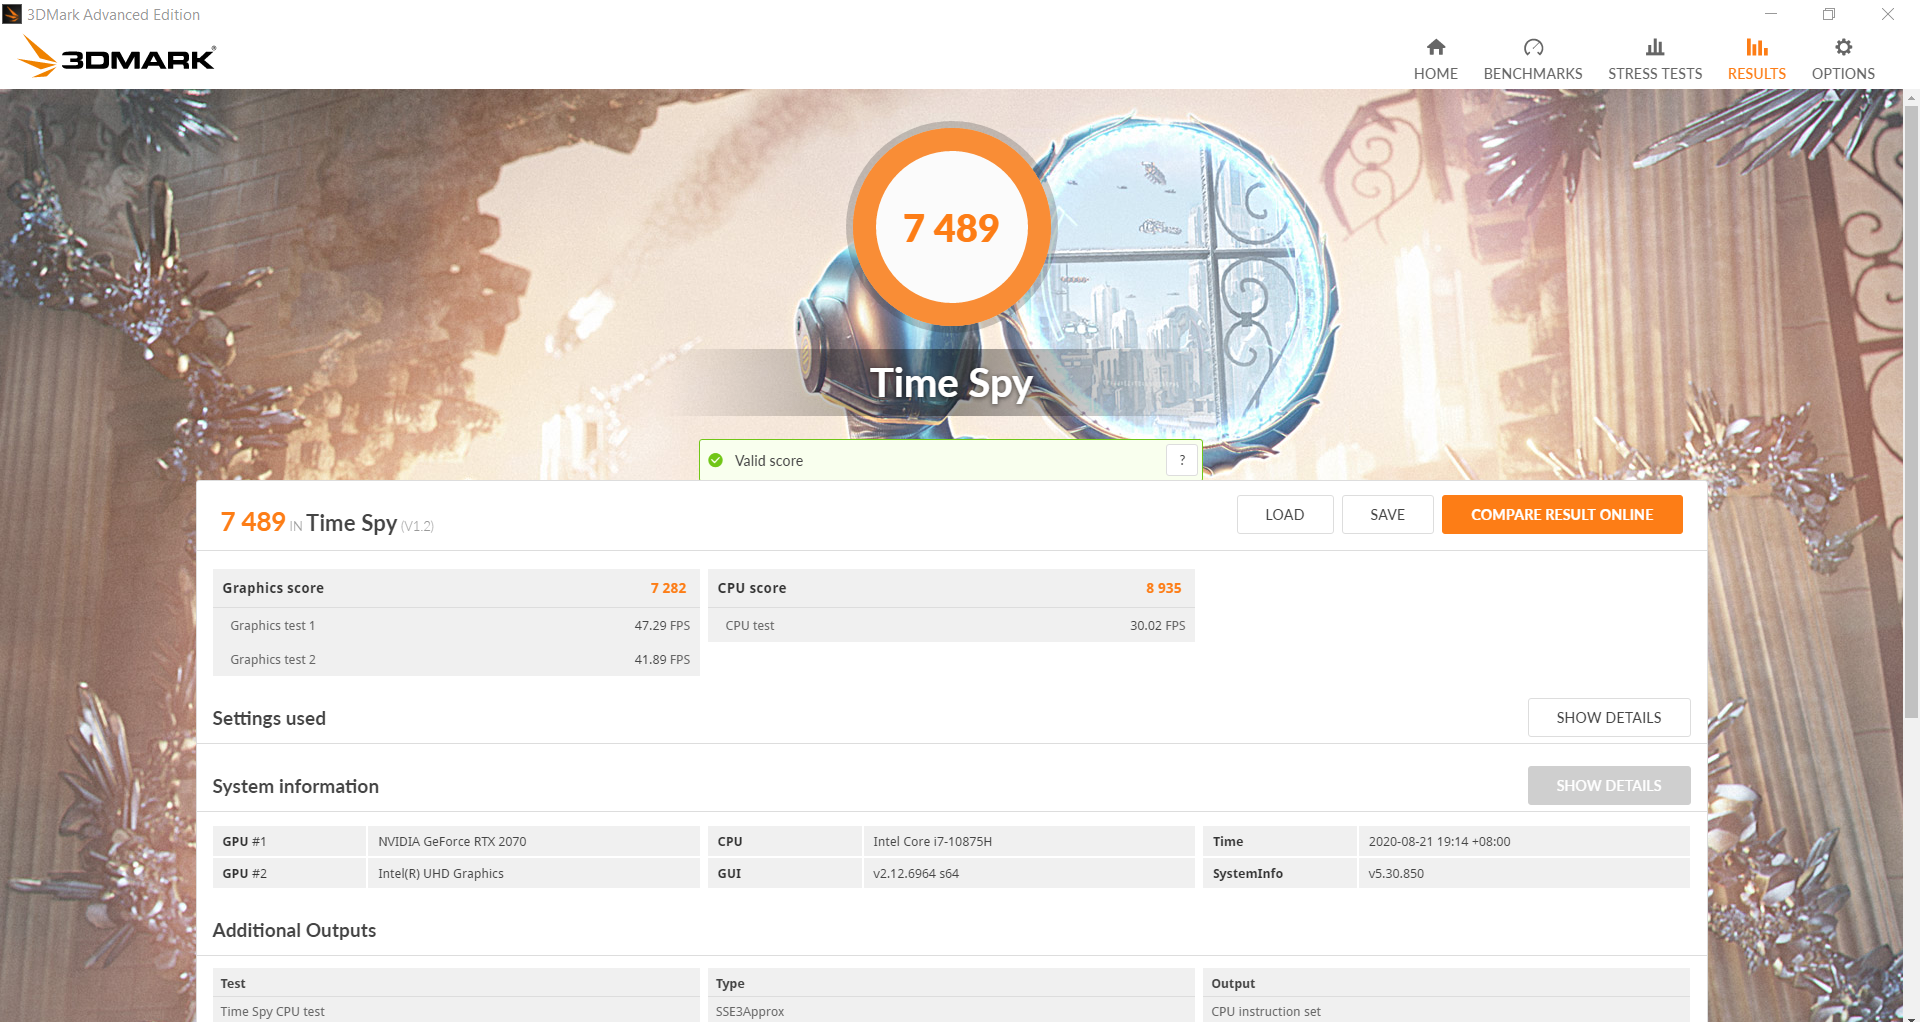1920x1022 pixels.
Task: Click the 3DMark title bar app icon
Action: [12, 14]
